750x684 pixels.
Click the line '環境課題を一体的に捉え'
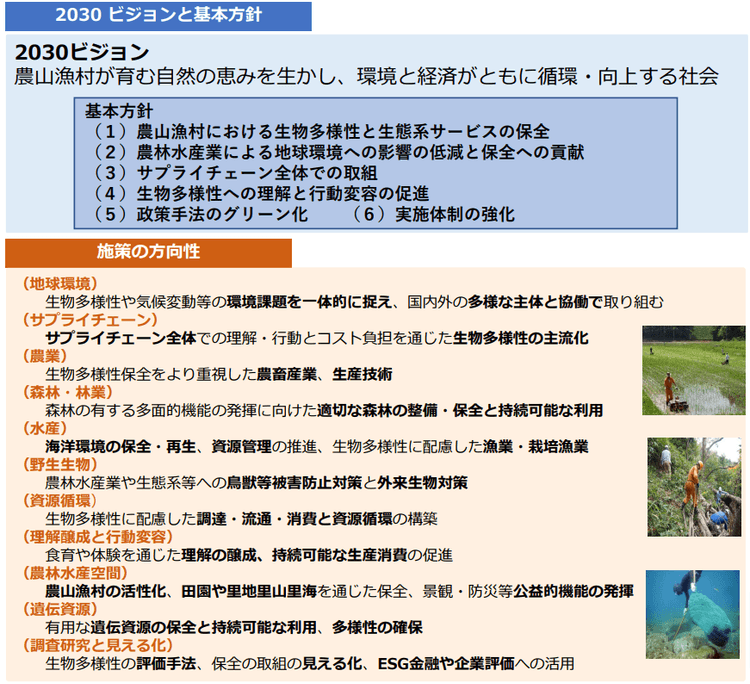(x=354, y=302)
